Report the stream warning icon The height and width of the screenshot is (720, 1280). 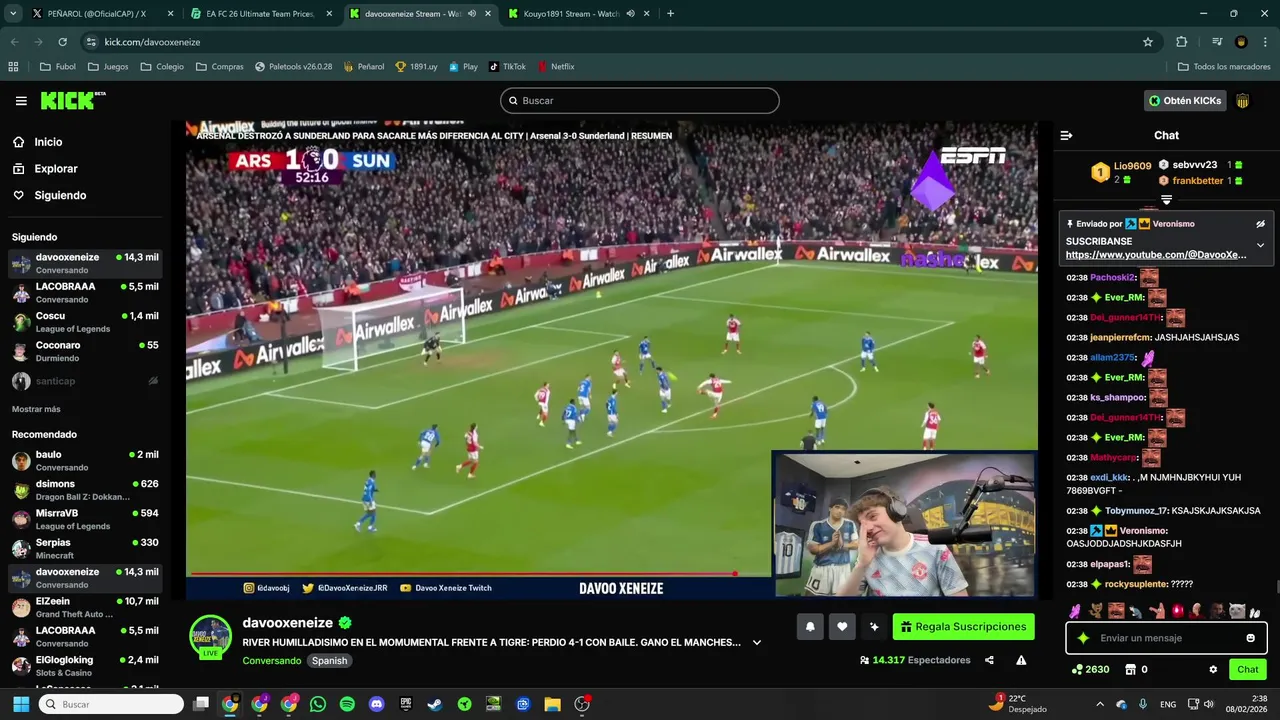click(x=1021, y=660)
